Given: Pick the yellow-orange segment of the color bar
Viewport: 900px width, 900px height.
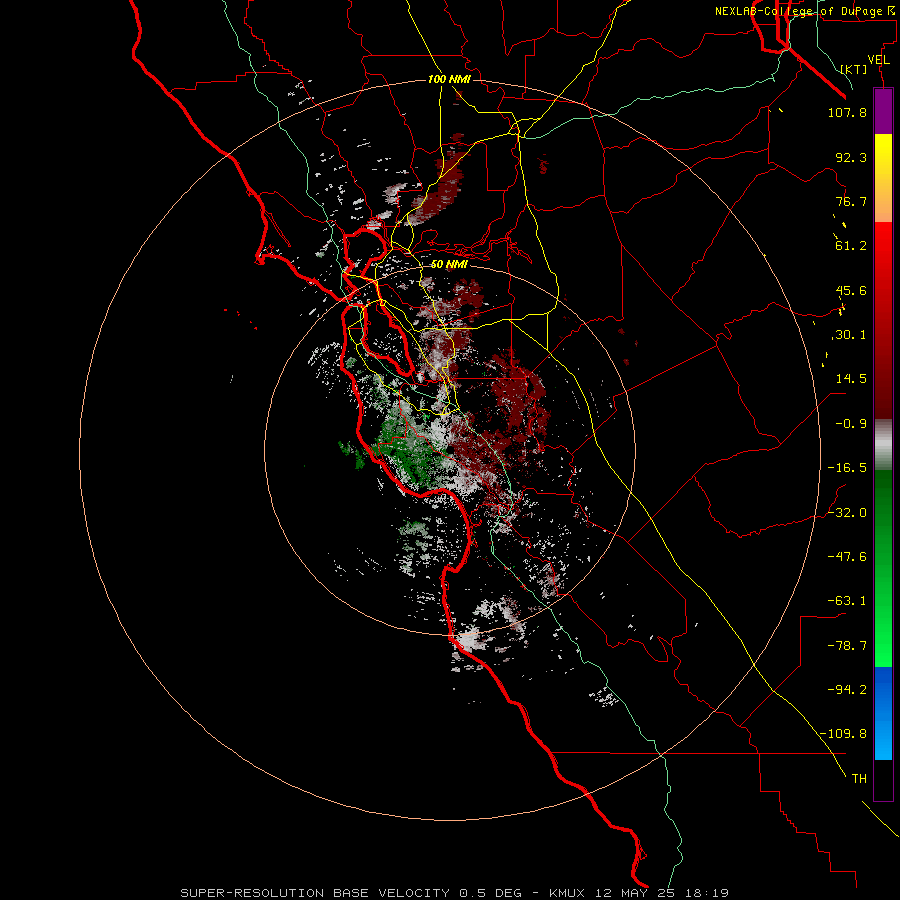Looking at the screenshot, I should coord(883,178).
